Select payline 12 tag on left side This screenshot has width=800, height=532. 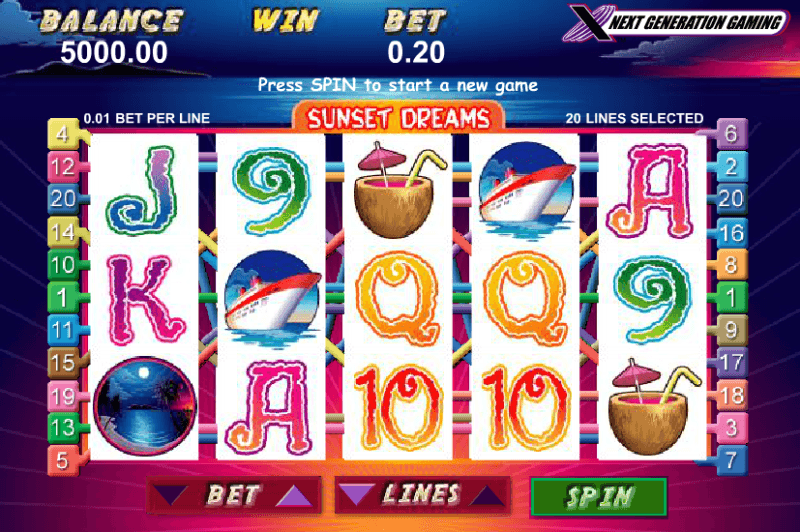[63, 167]
